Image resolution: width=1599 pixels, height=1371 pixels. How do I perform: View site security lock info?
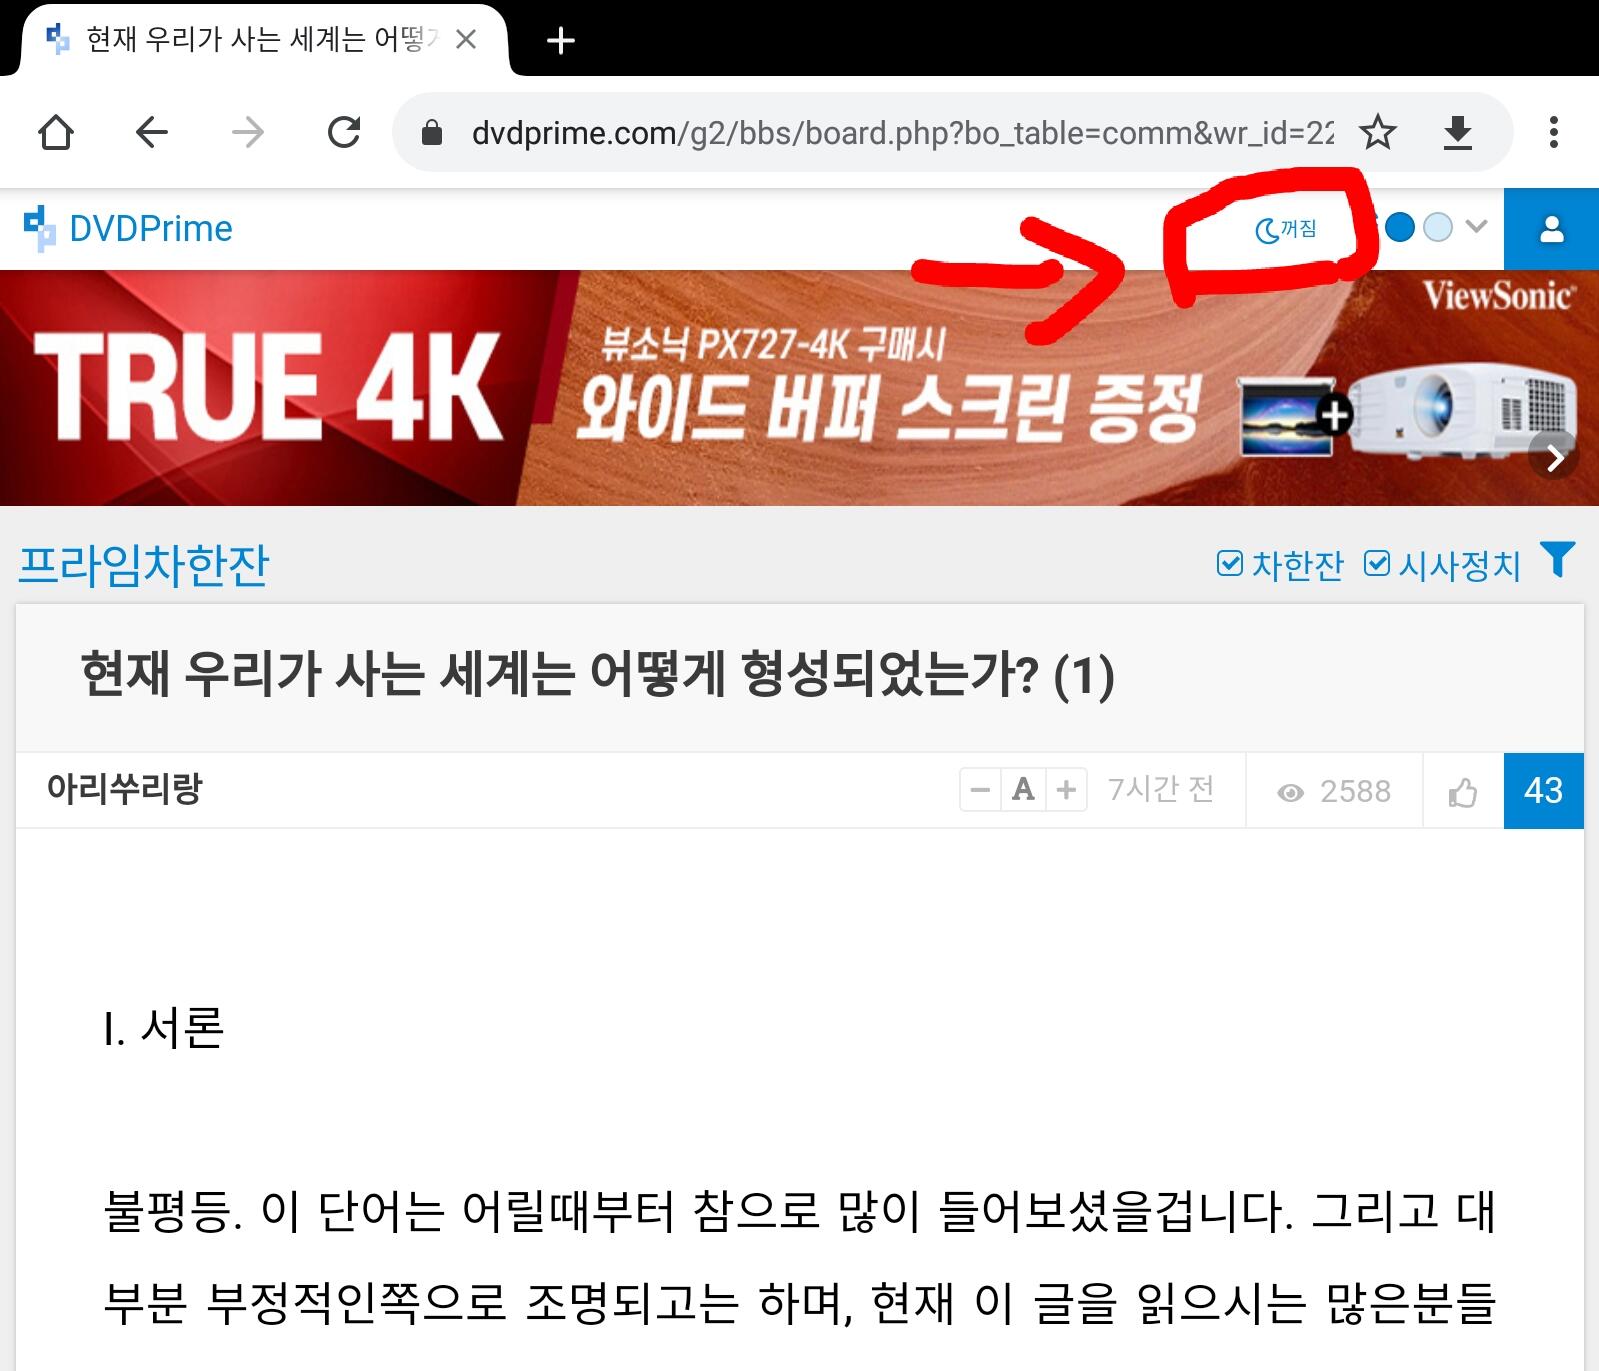click(432, 132)
